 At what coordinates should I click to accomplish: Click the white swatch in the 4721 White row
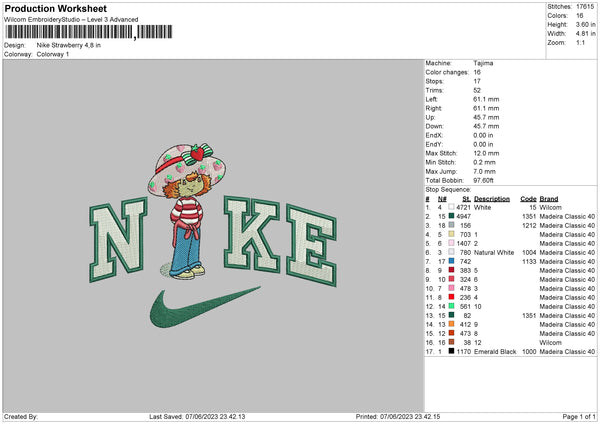(x=452, y=207)
